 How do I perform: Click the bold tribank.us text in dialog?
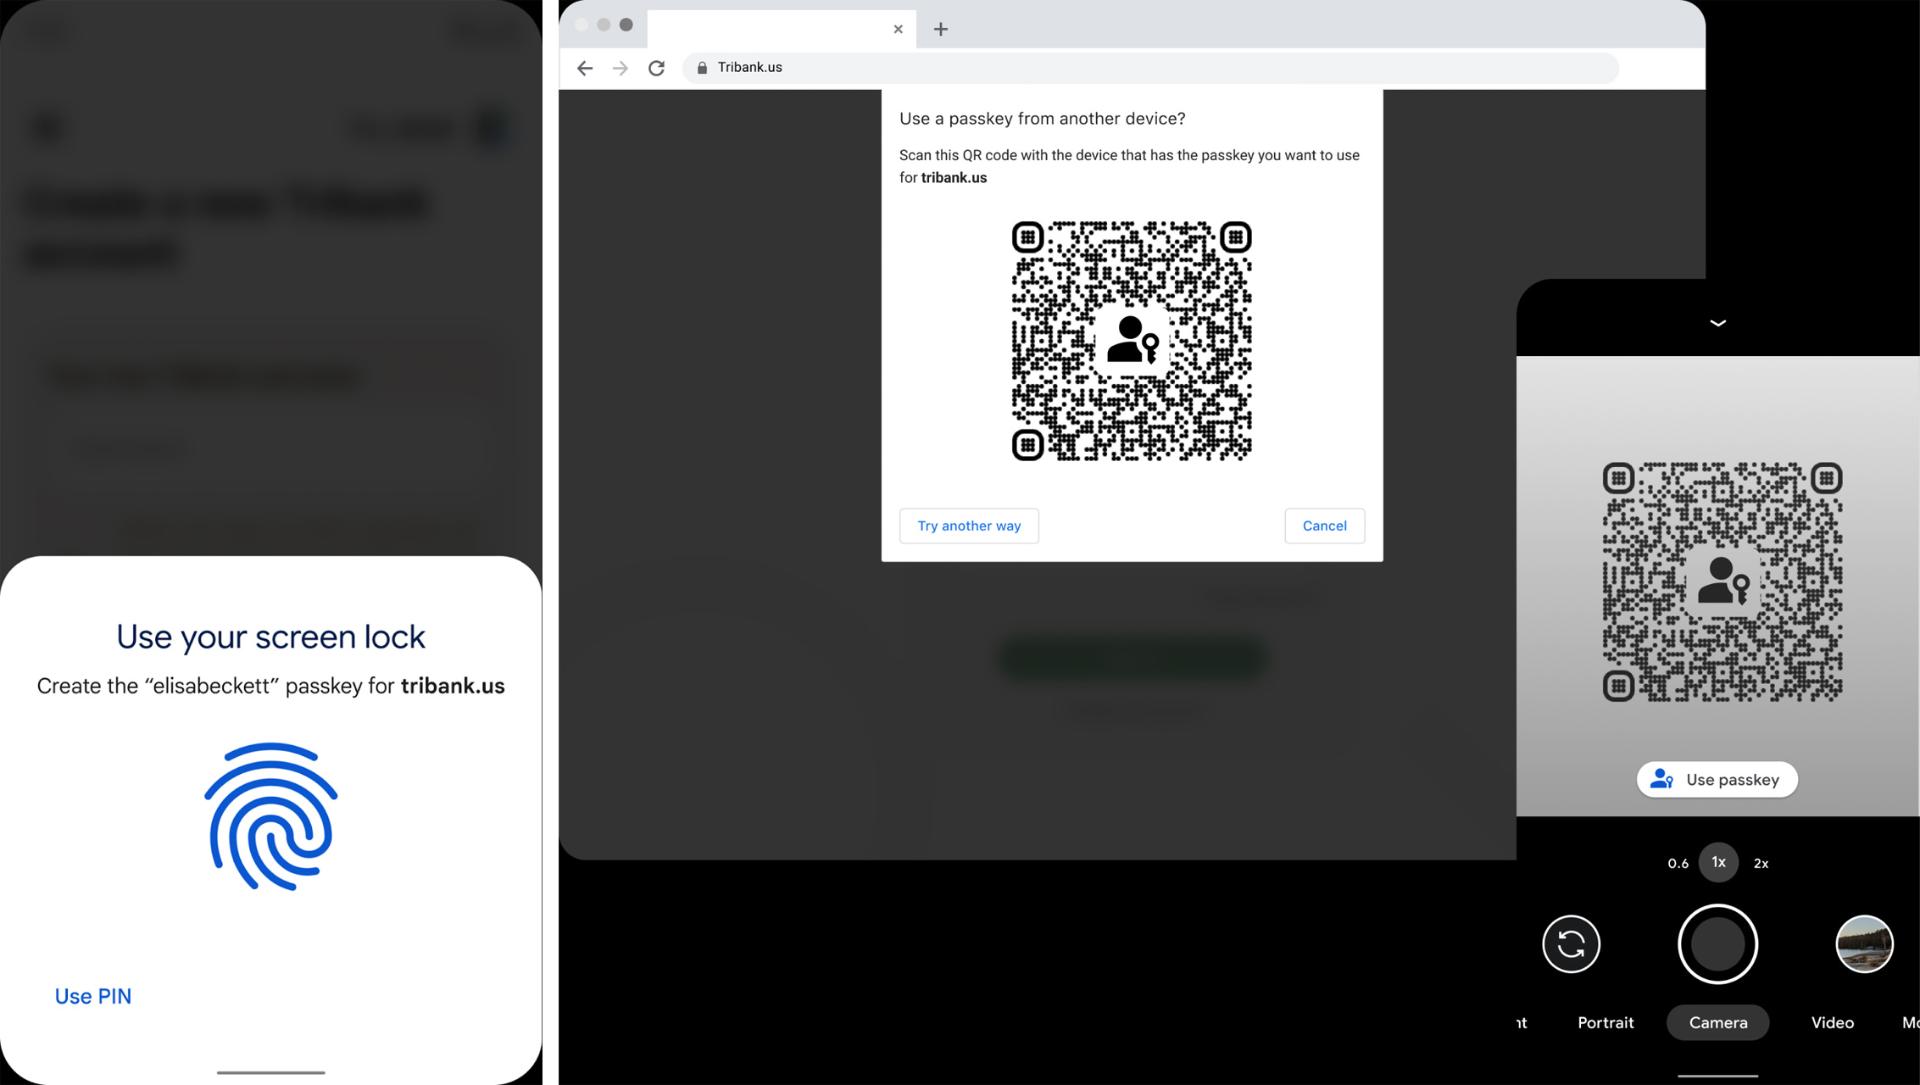pos(953,178)
